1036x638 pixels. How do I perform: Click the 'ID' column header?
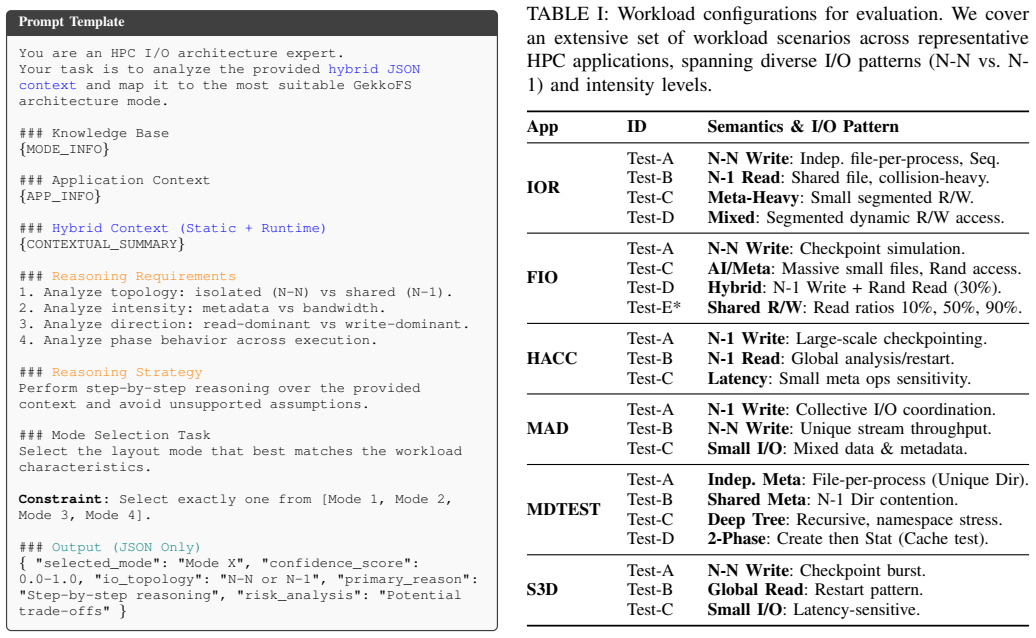(637, 126)
